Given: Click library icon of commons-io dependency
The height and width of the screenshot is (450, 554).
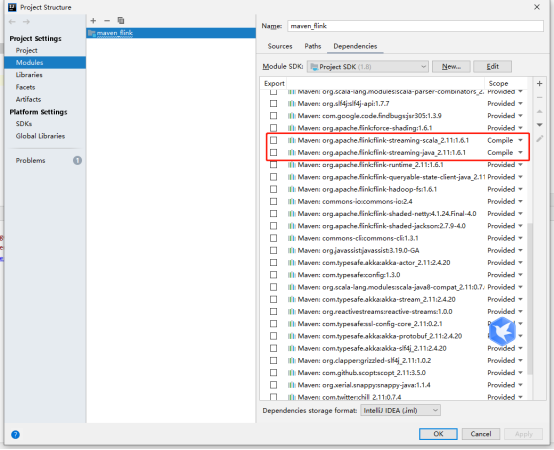Looking at the screenshot, I should tap(291, 201).
